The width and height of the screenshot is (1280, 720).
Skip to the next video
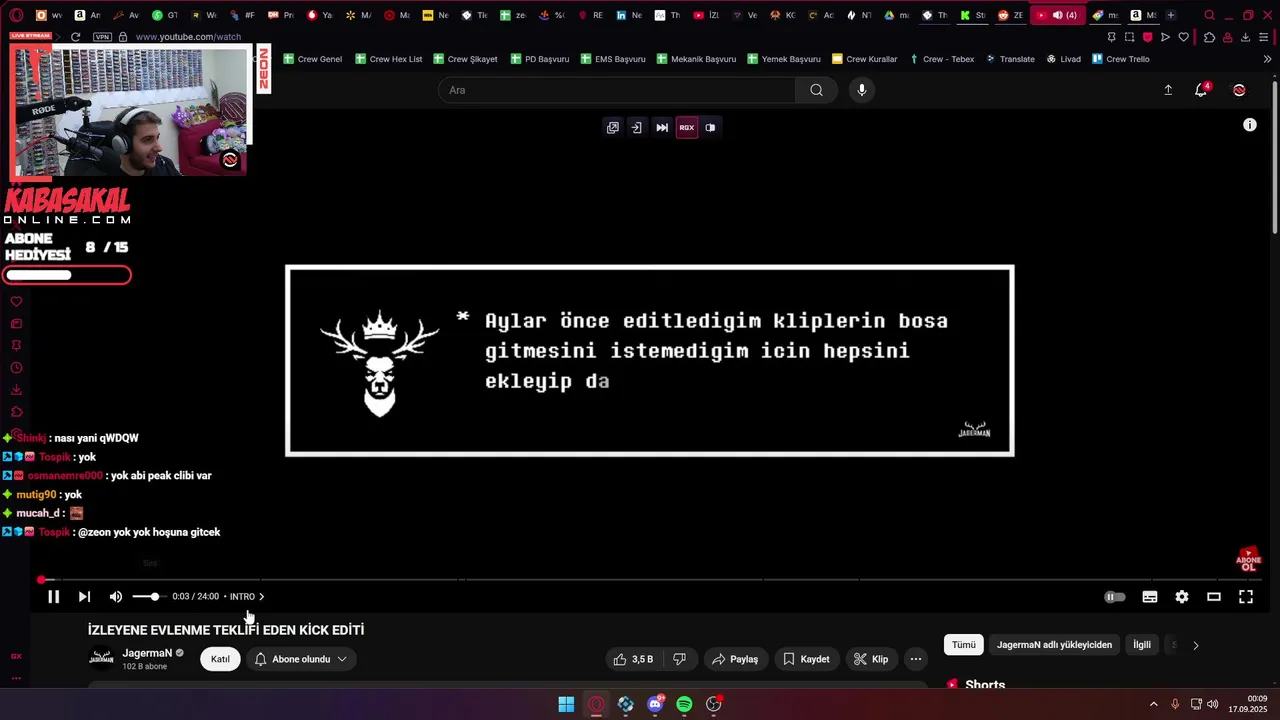point(84,597)
